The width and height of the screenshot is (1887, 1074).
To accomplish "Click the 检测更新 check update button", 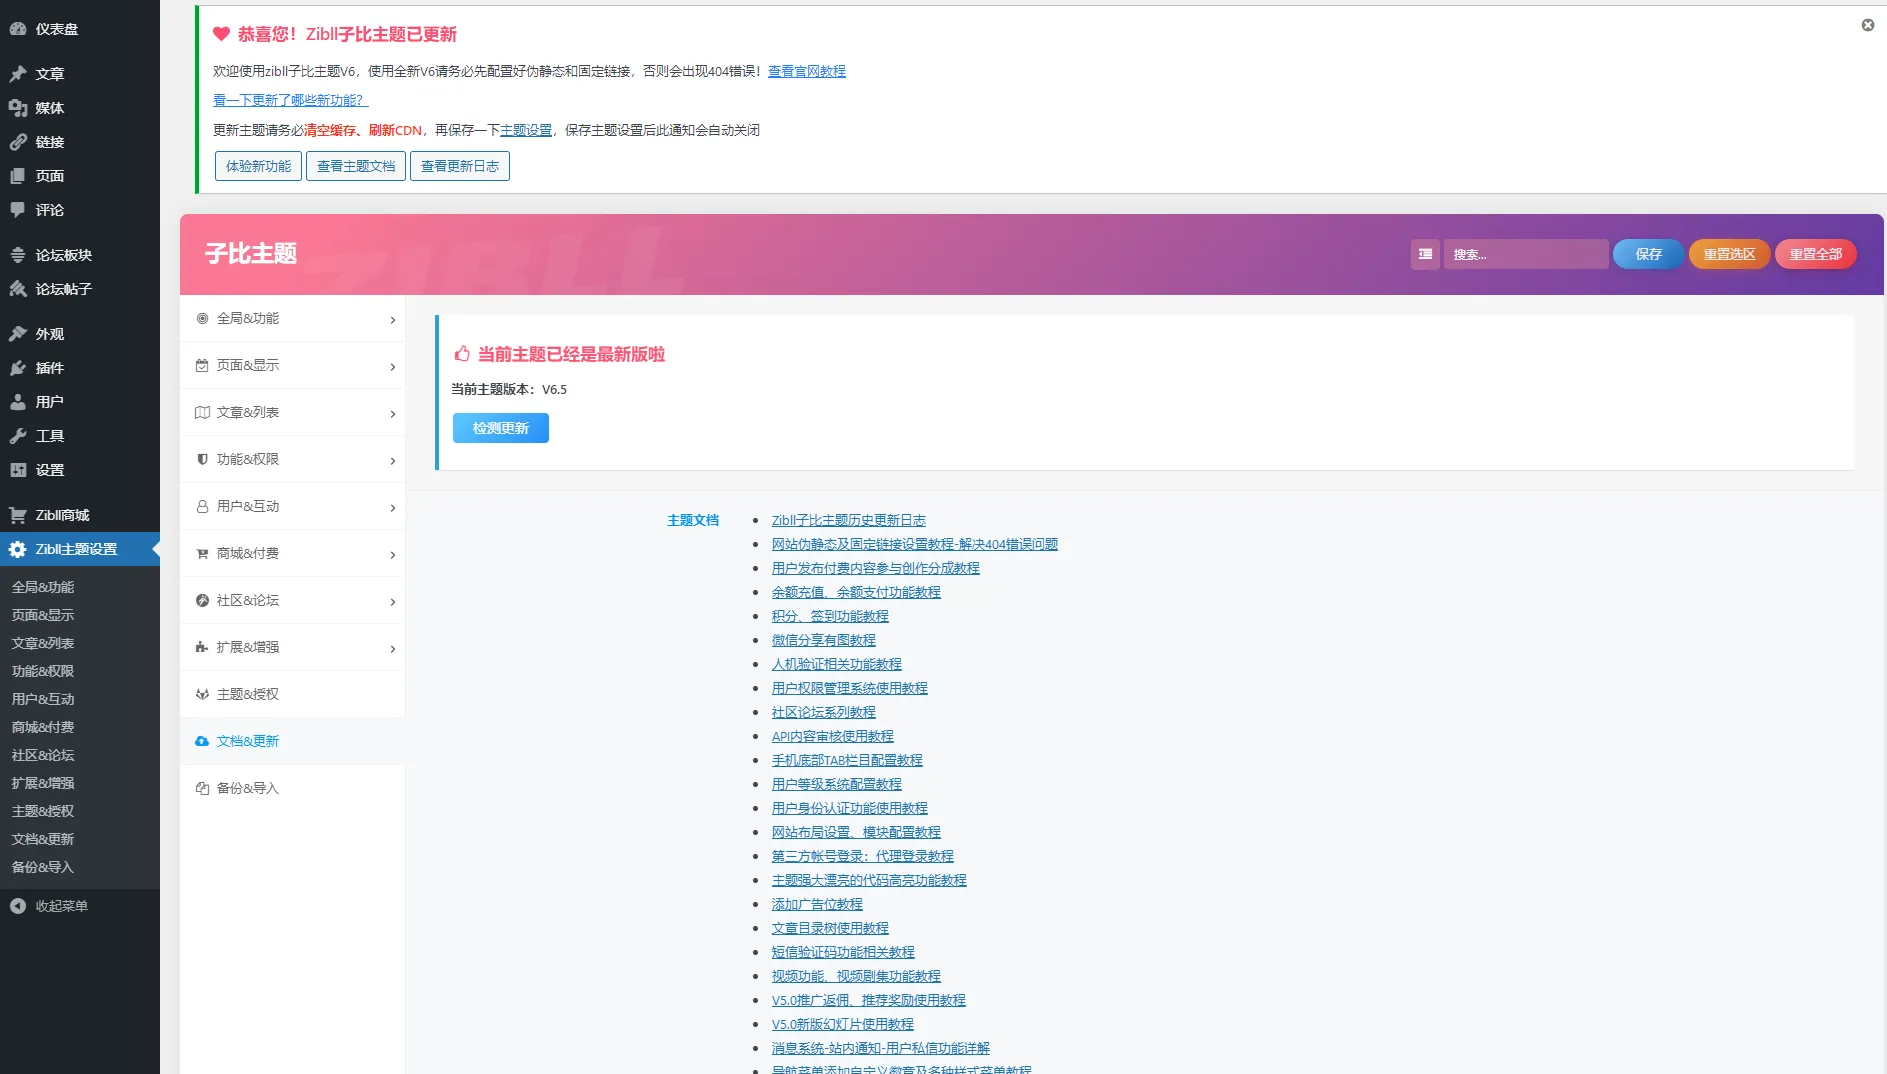I will tap(501, 428).
